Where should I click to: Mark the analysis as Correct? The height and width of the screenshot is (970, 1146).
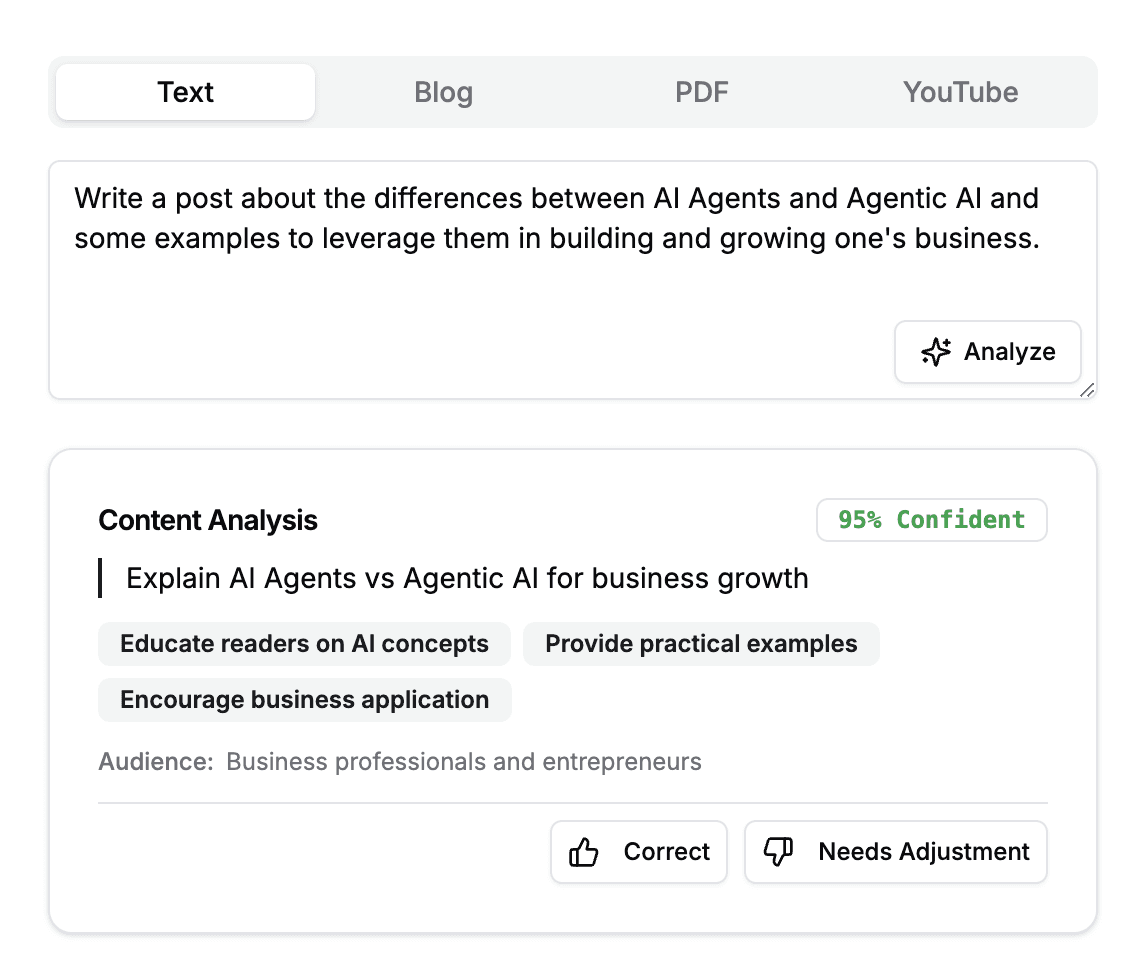click(639, 852)
